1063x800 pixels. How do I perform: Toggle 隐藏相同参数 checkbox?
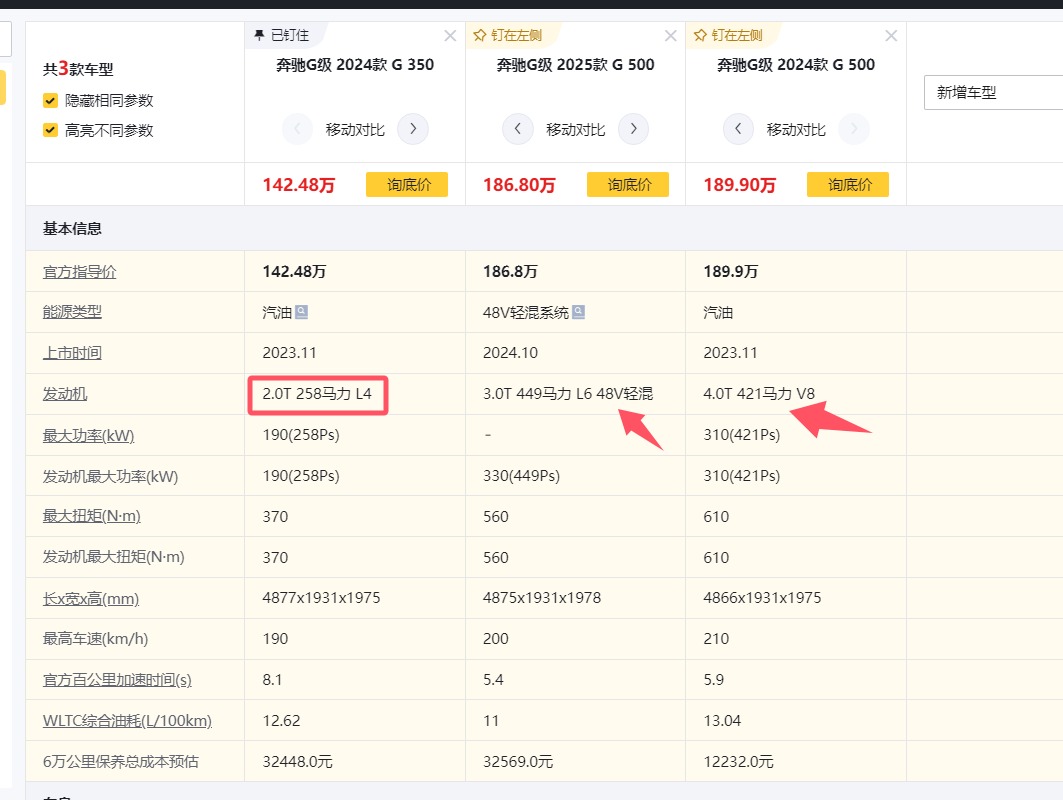(50, 101)
